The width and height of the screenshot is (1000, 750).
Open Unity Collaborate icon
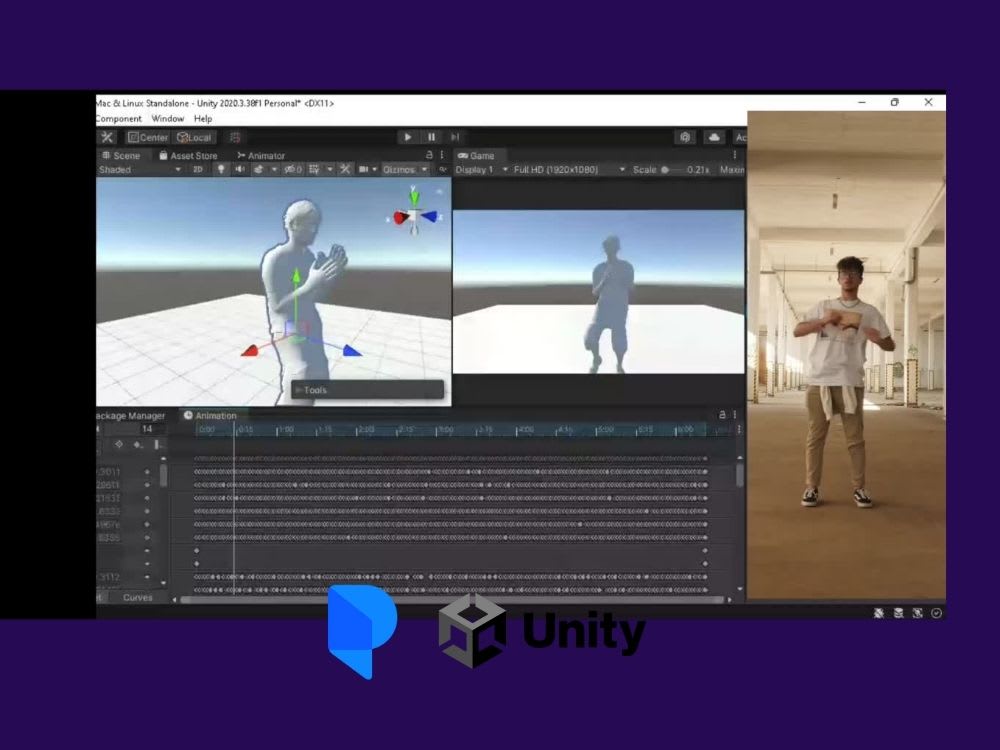(x=685, y=137)
